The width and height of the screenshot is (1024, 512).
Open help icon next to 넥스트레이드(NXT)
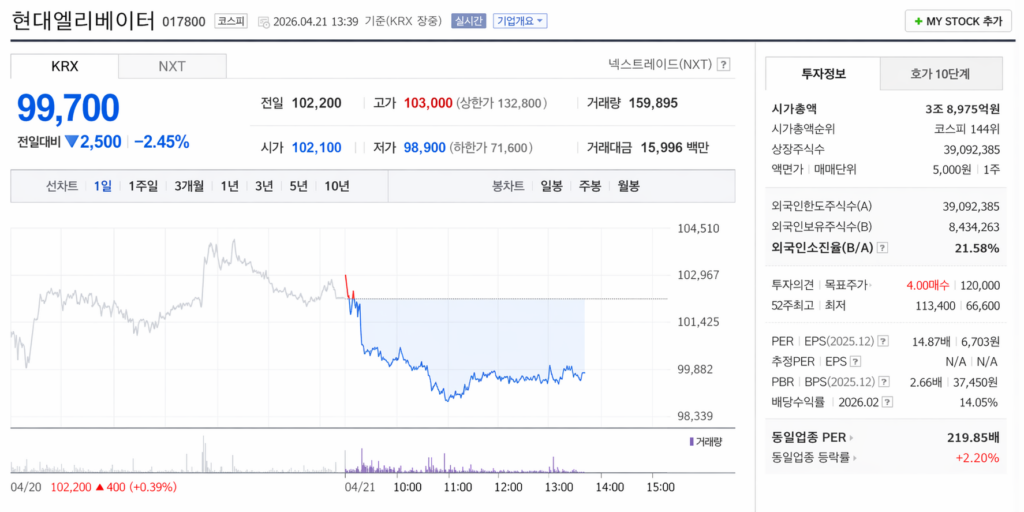click(723, 65)
